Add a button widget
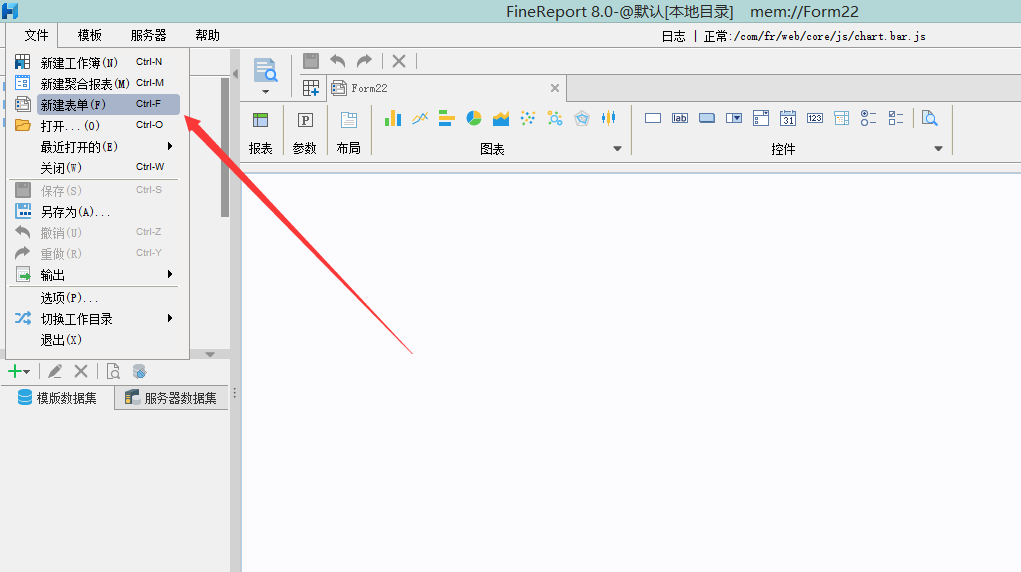 706,118
